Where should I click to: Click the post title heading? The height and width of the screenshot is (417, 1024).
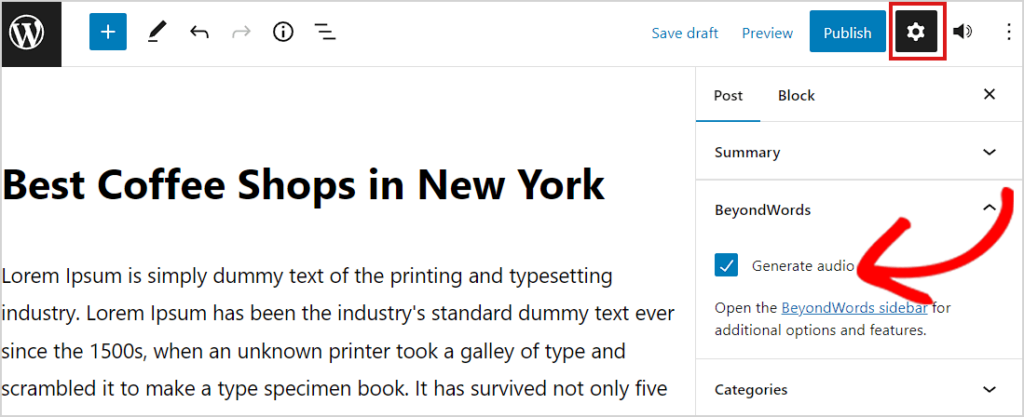coord(304,185)
